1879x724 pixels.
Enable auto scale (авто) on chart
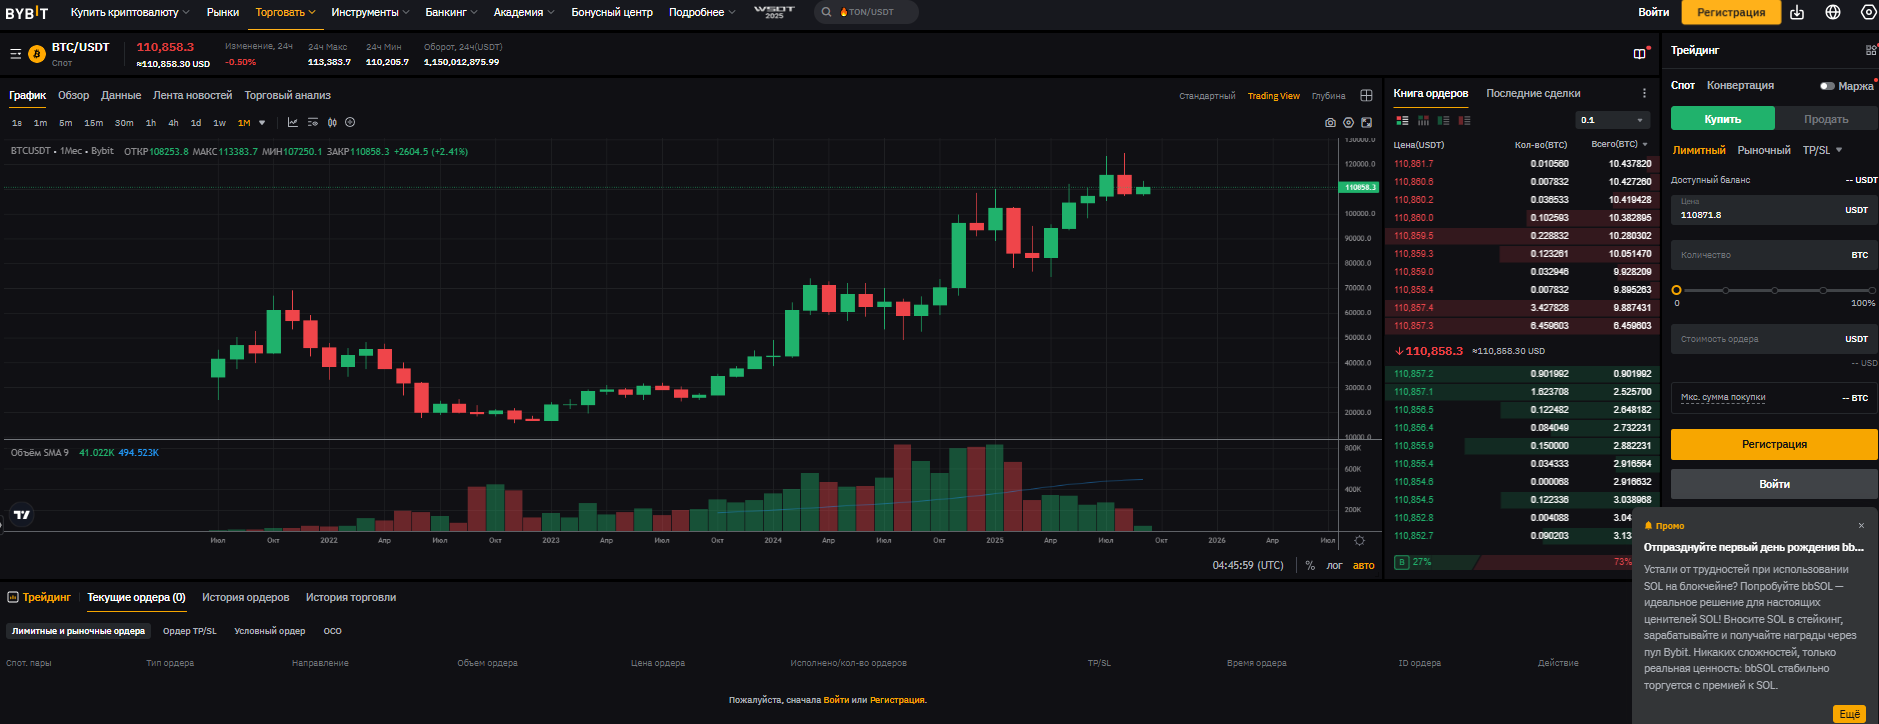pos(1363,566)
